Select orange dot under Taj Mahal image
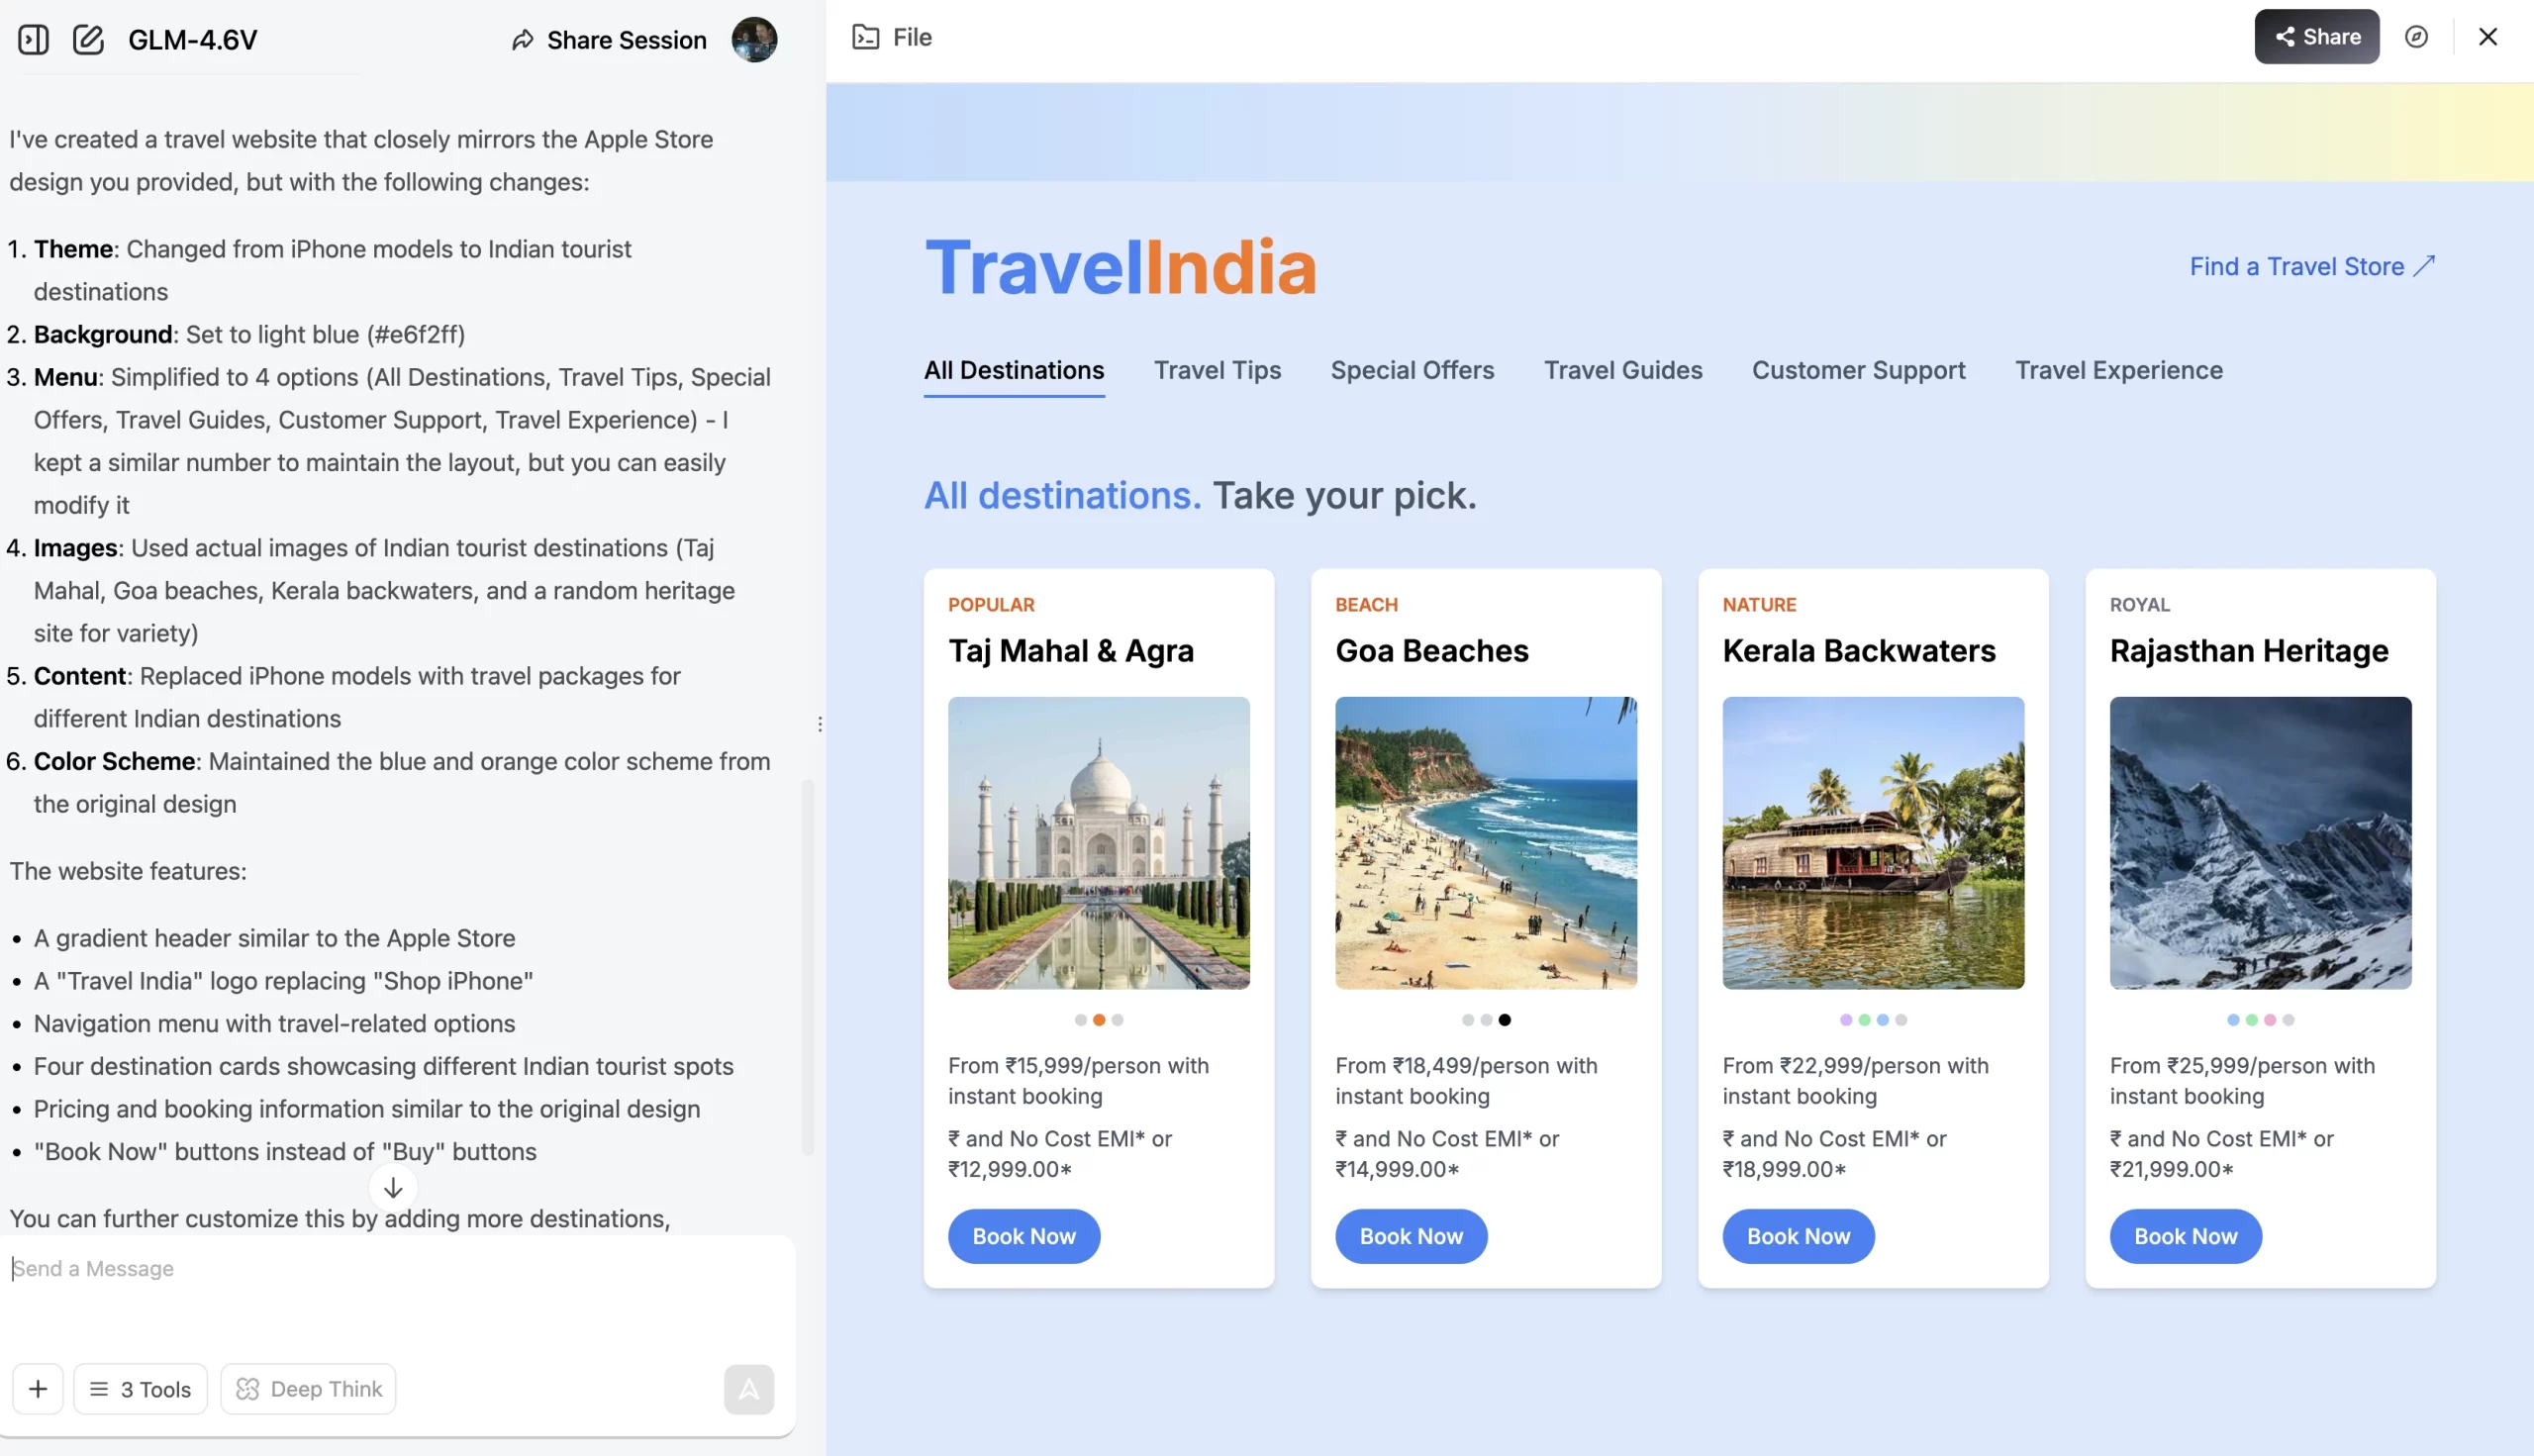2534x1456 pixels. click(x=1098, y=1020)
